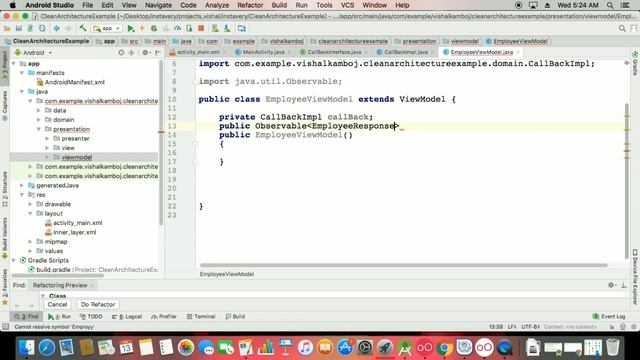Click the Do Refactor button
The image size is (640, 360).
tap(98, 304)
